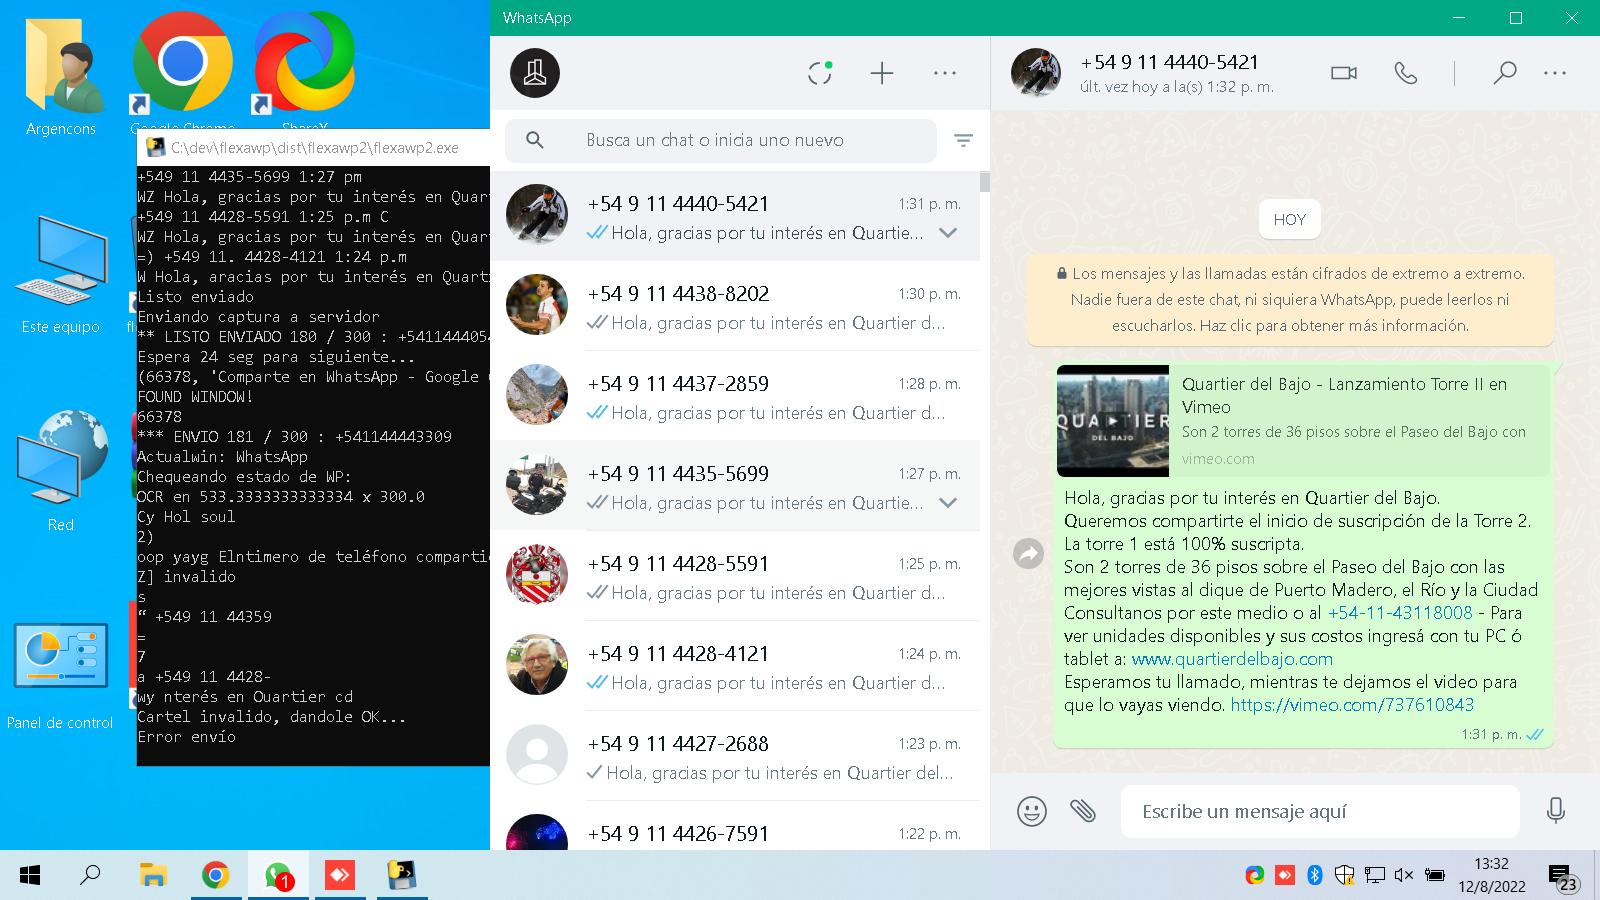Record a voice message with microphone
Image resolution: width=1600 pixels, height=900 pixels.
click(1555, 811)
